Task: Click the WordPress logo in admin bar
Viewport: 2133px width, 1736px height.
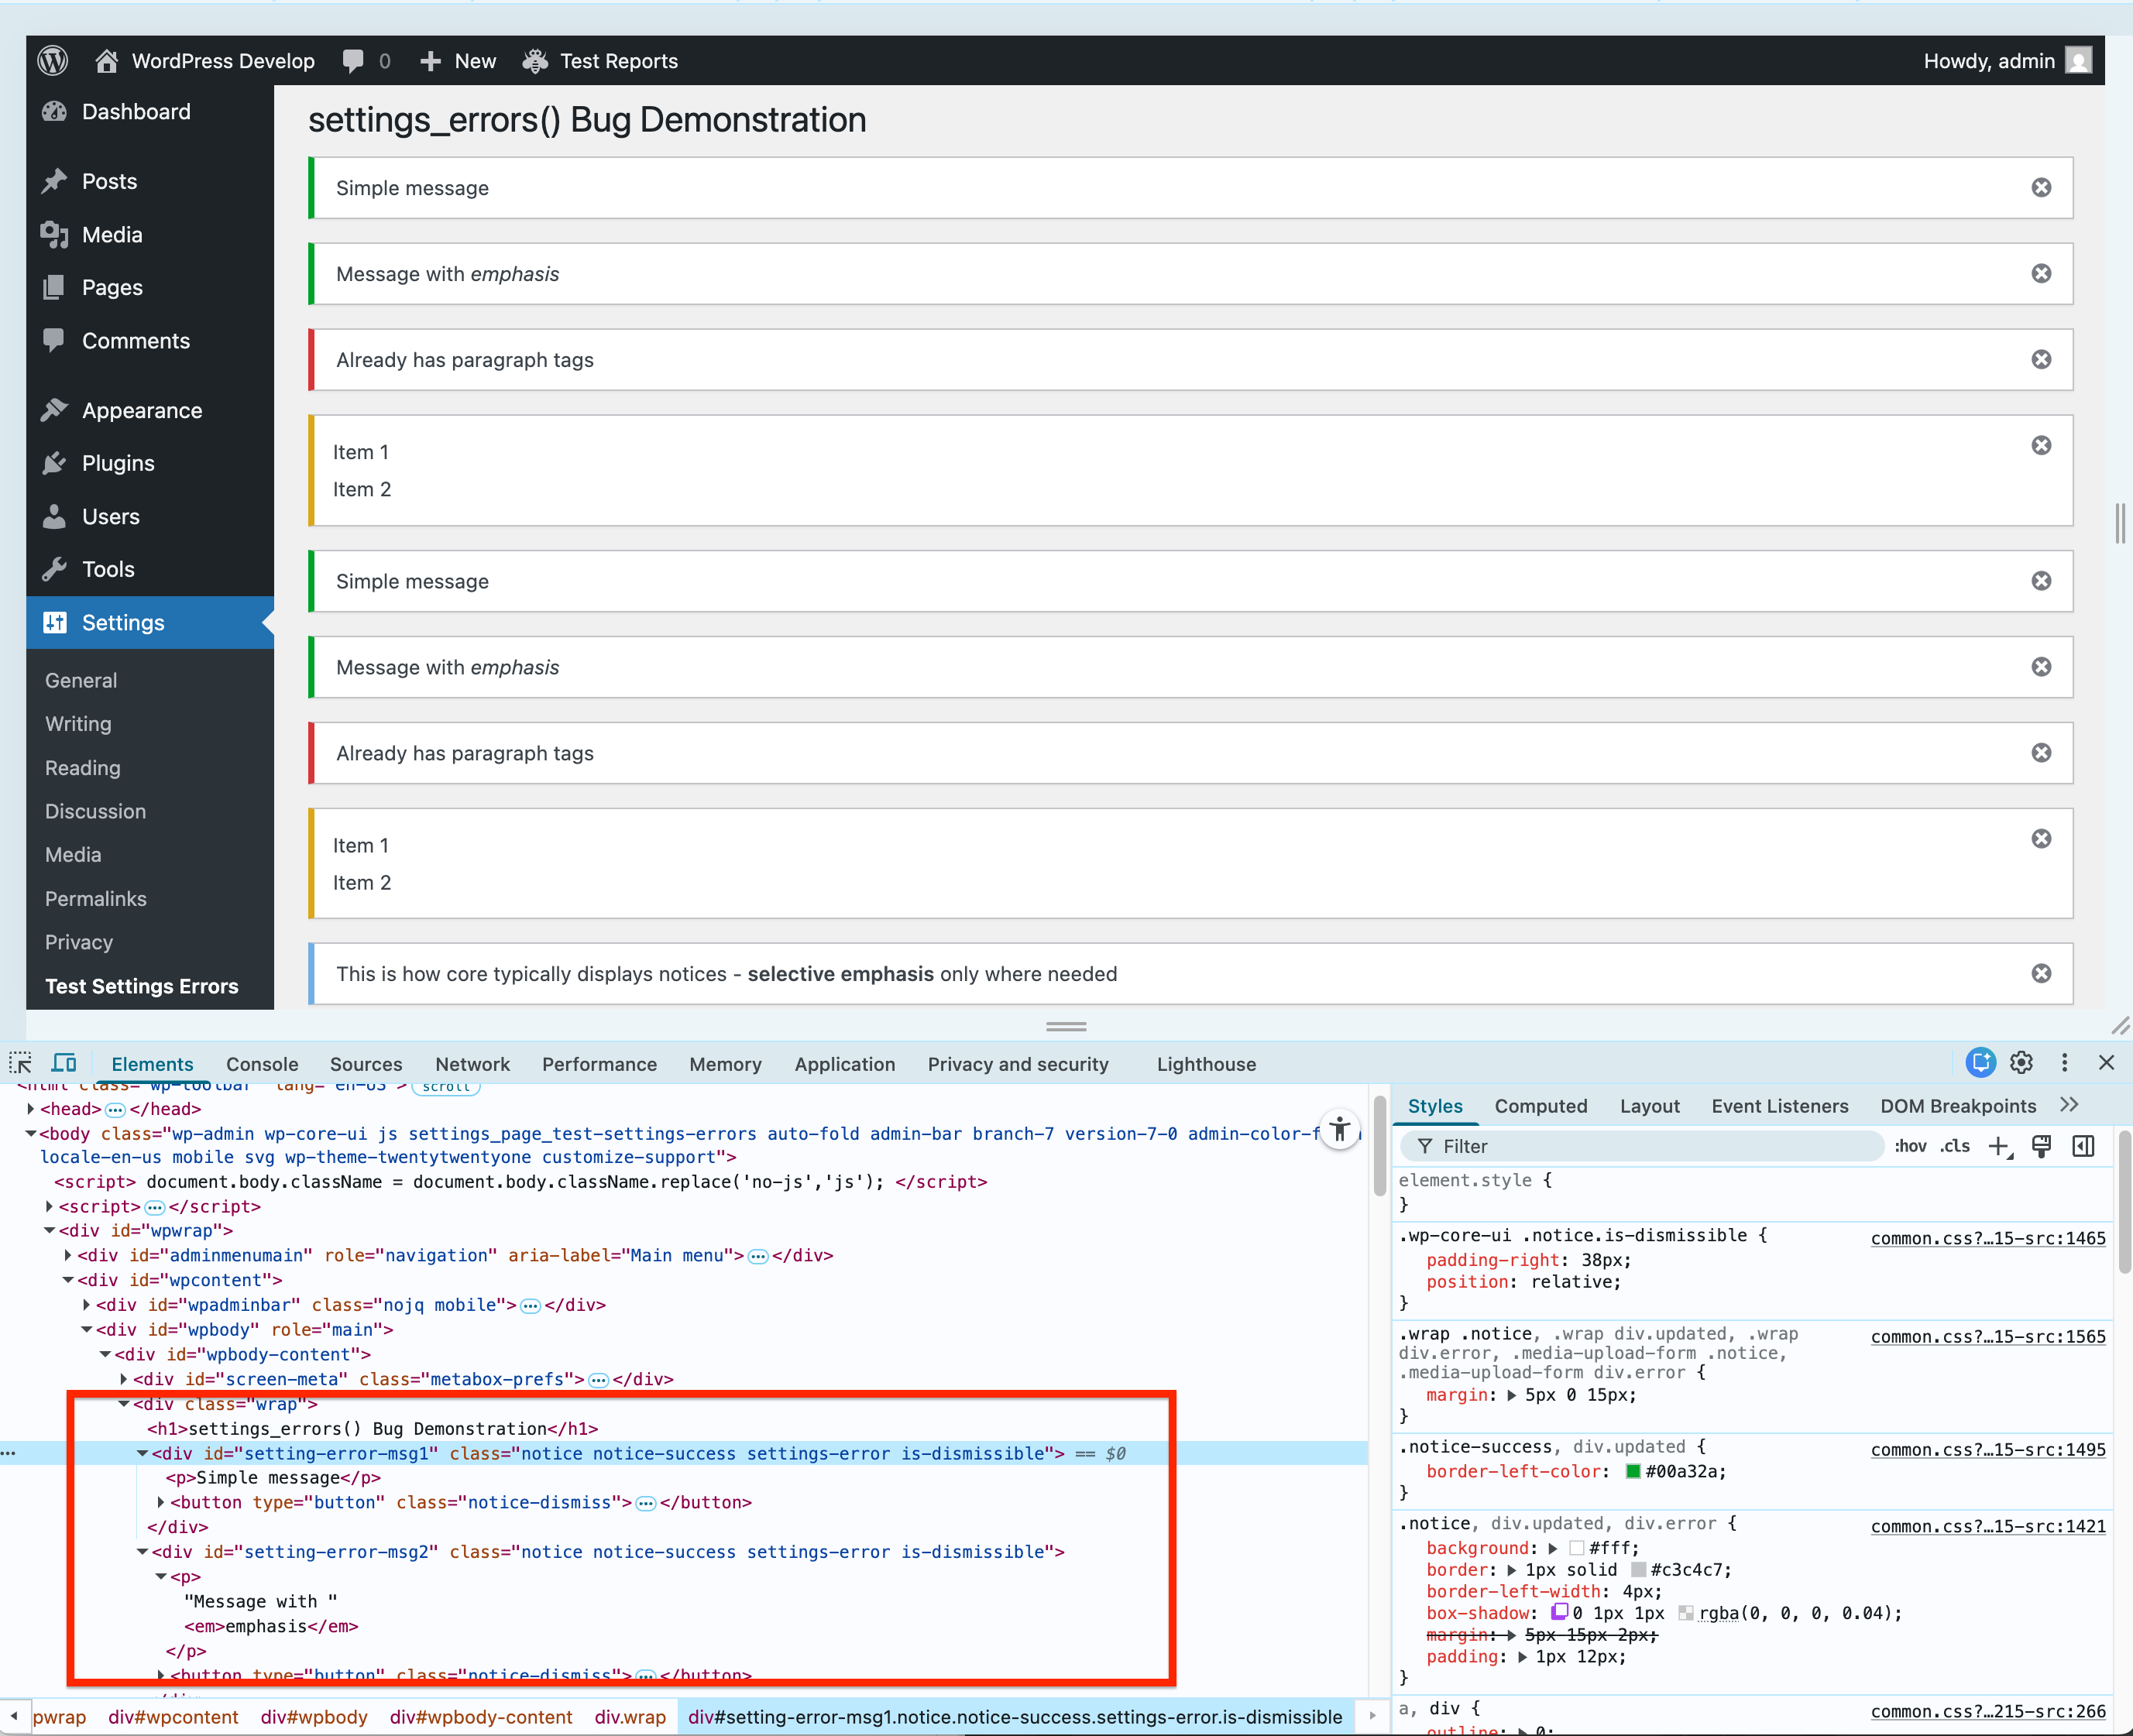Action: coord(52,61)
